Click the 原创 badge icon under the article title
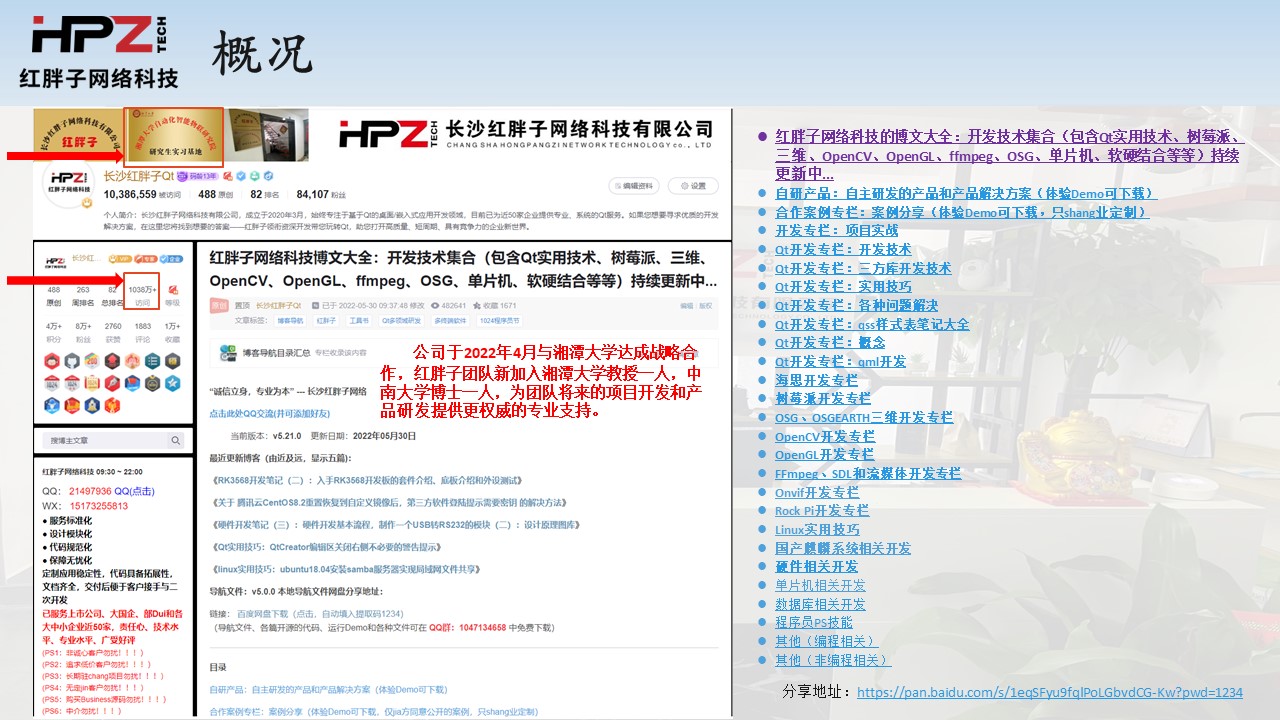Screen dimensions: 1280x720 pos(219,305)
